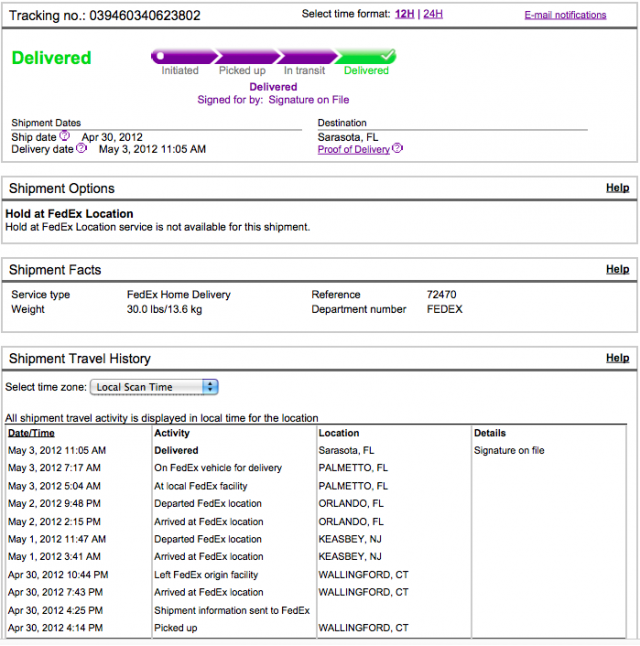The image size is (640, 646).
Task: Click 'May 2, 2012 9:48 PM' row
Action: (x=54, y=503)
